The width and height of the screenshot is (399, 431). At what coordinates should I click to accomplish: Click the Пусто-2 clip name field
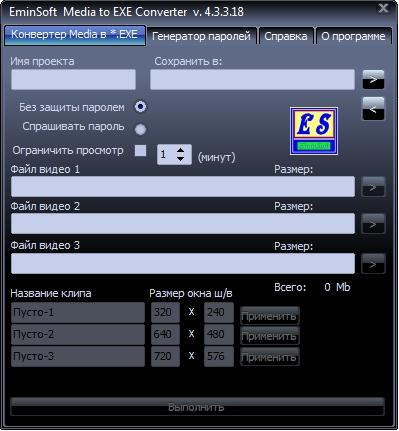pyautogui.click(x=78, y=335)
